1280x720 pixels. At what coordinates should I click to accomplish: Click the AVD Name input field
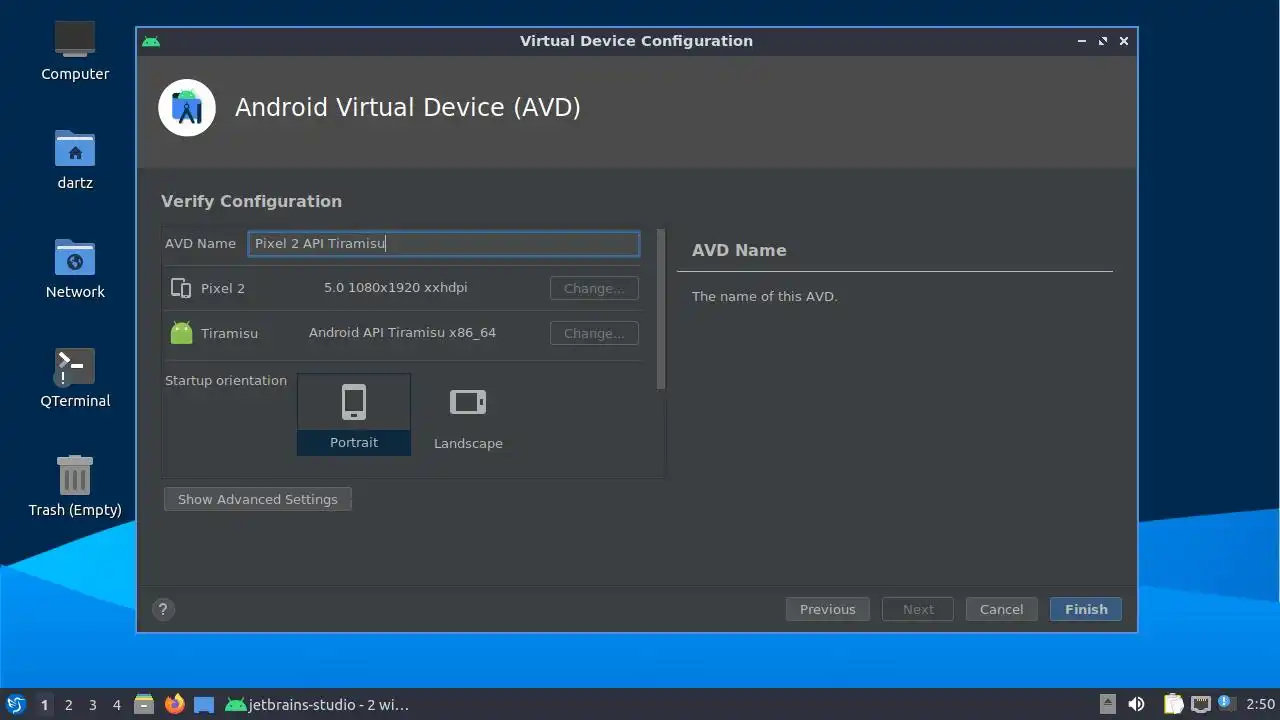[444, 243]
